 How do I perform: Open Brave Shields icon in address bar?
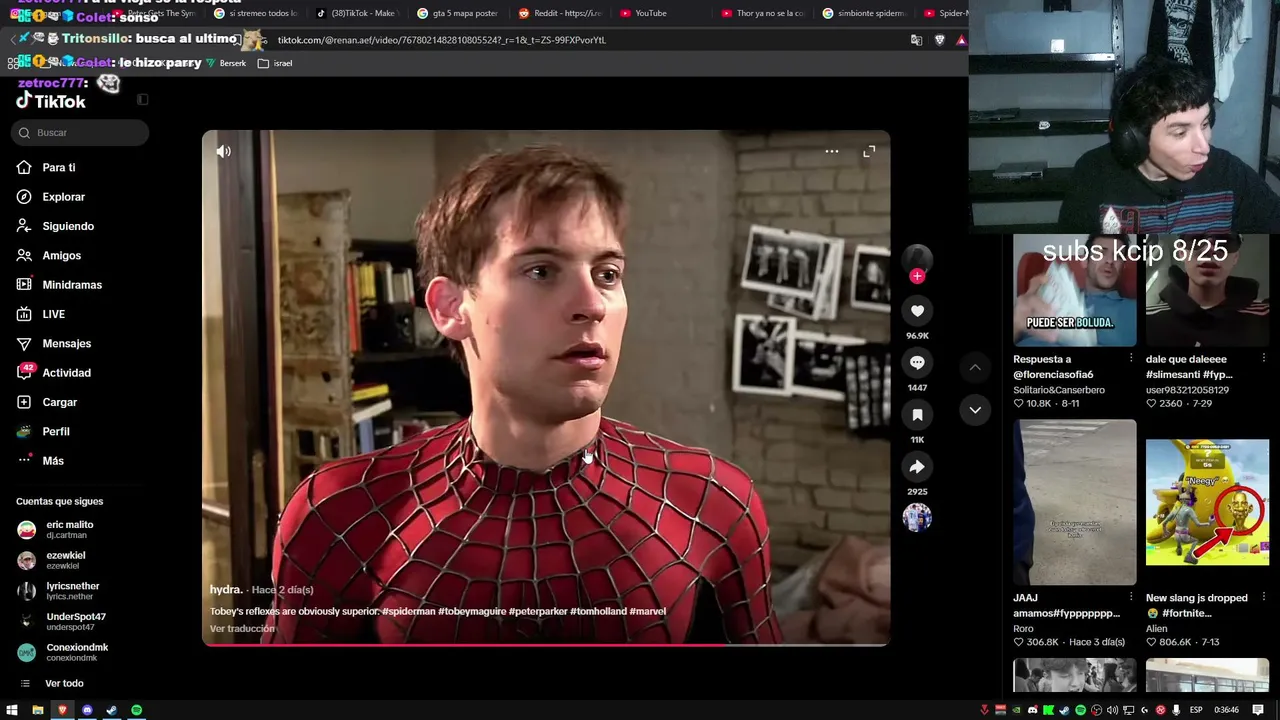[939, 40]
